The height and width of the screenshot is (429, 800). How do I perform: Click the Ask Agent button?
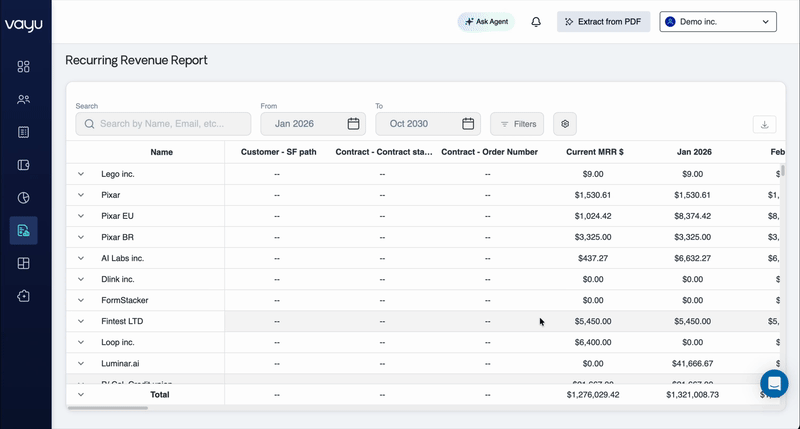[x=486, y=22]
